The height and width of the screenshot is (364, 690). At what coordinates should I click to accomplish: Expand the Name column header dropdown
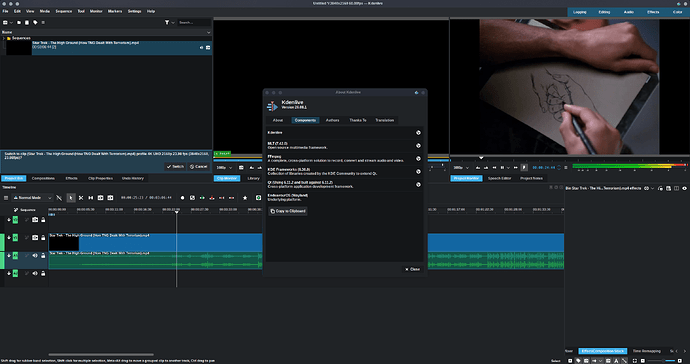[x=208, y=32]
